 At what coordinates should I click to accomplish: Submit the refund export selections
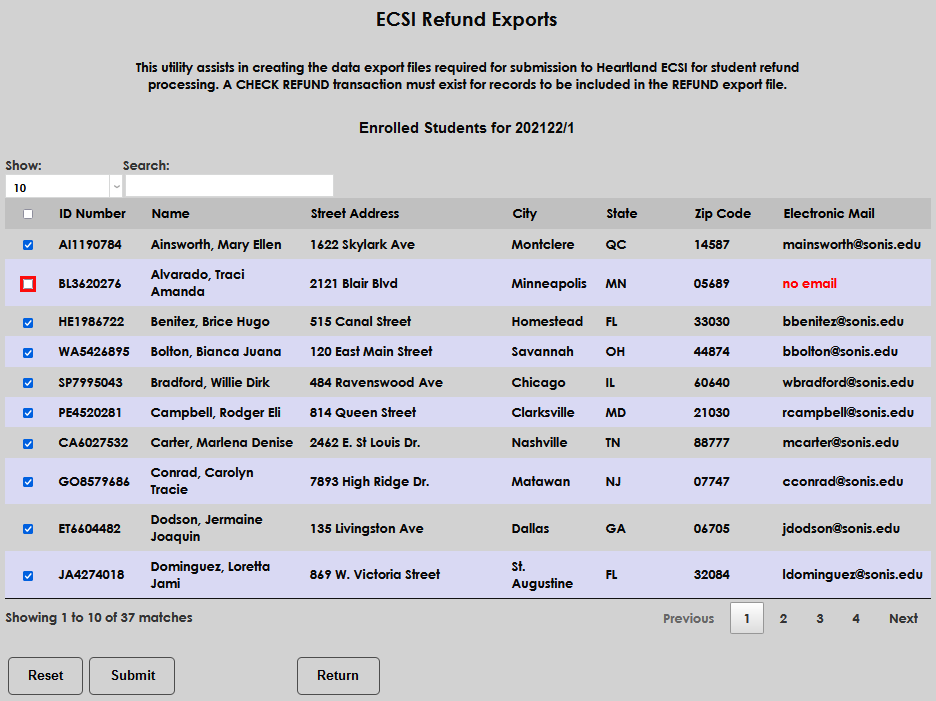tap(131, 676)
